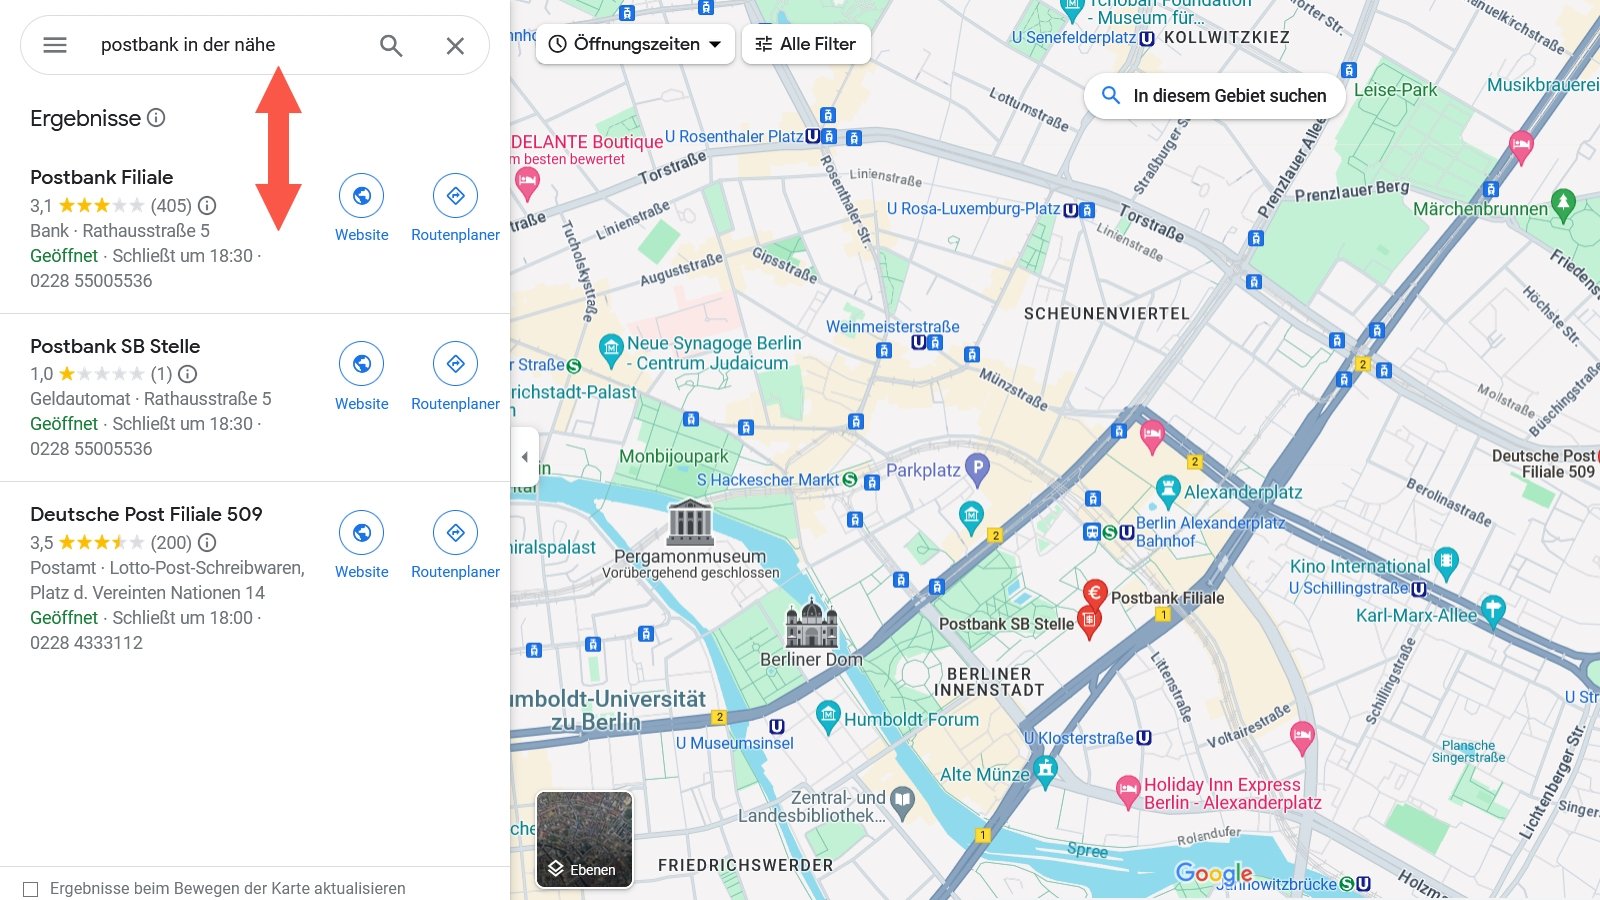The image size is (1600, 900).
Task: Open the Öffnungszeiten filter dropdown
Action: tap(635, 44)
